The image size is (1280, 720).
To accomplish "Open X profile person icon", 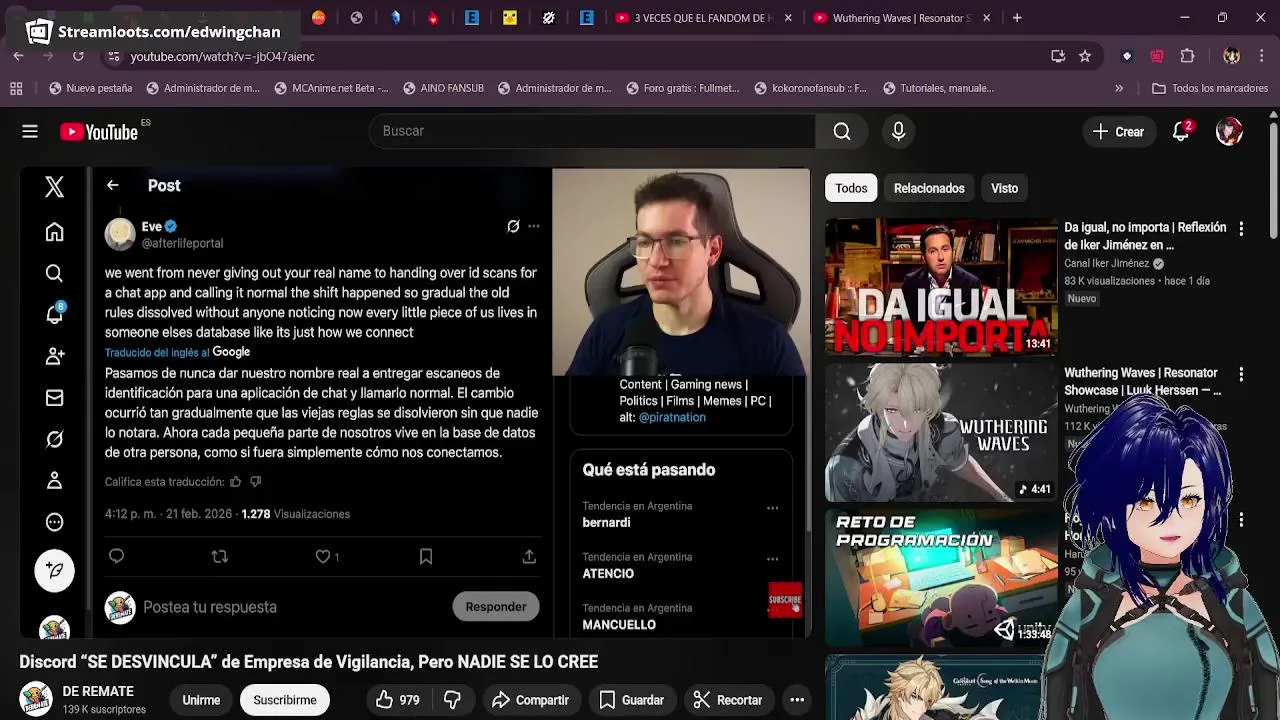I will pyautogui.click(x=54, y=481).
